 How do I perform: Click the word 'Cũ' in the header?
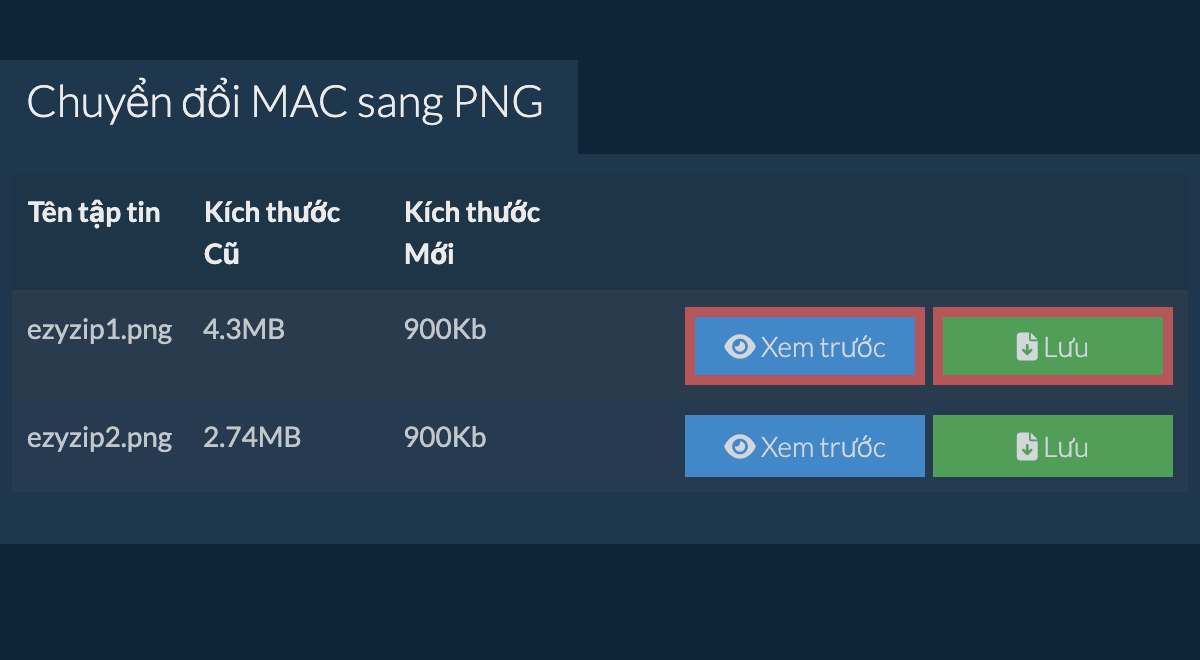pos(221,254)
